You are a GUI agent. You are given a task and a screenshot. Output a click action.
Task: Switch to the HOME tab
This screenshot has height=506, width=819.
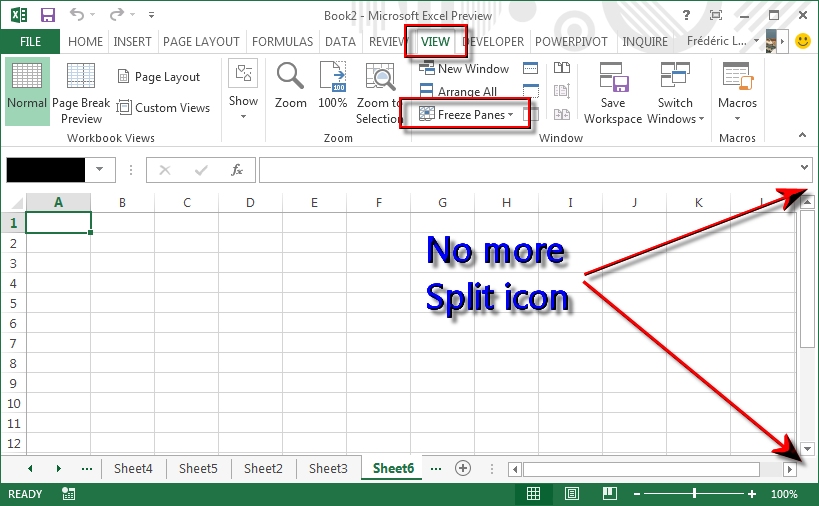click(x=85, y=42)
